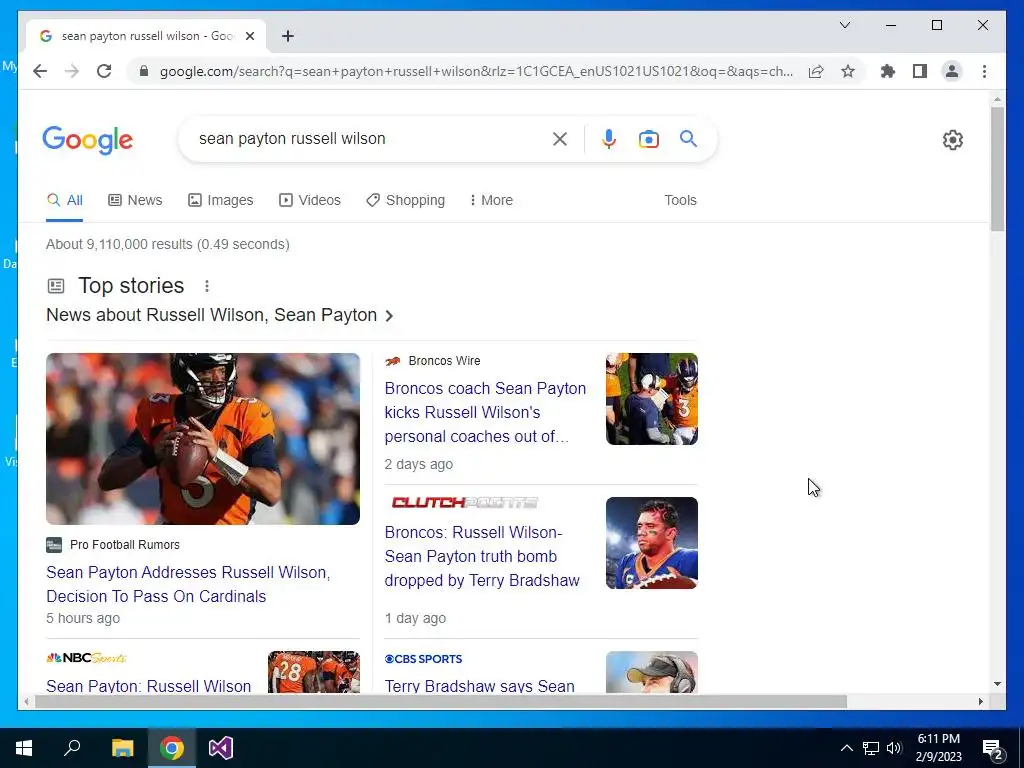Expand the More search filters menu

(x=491, y=200)
